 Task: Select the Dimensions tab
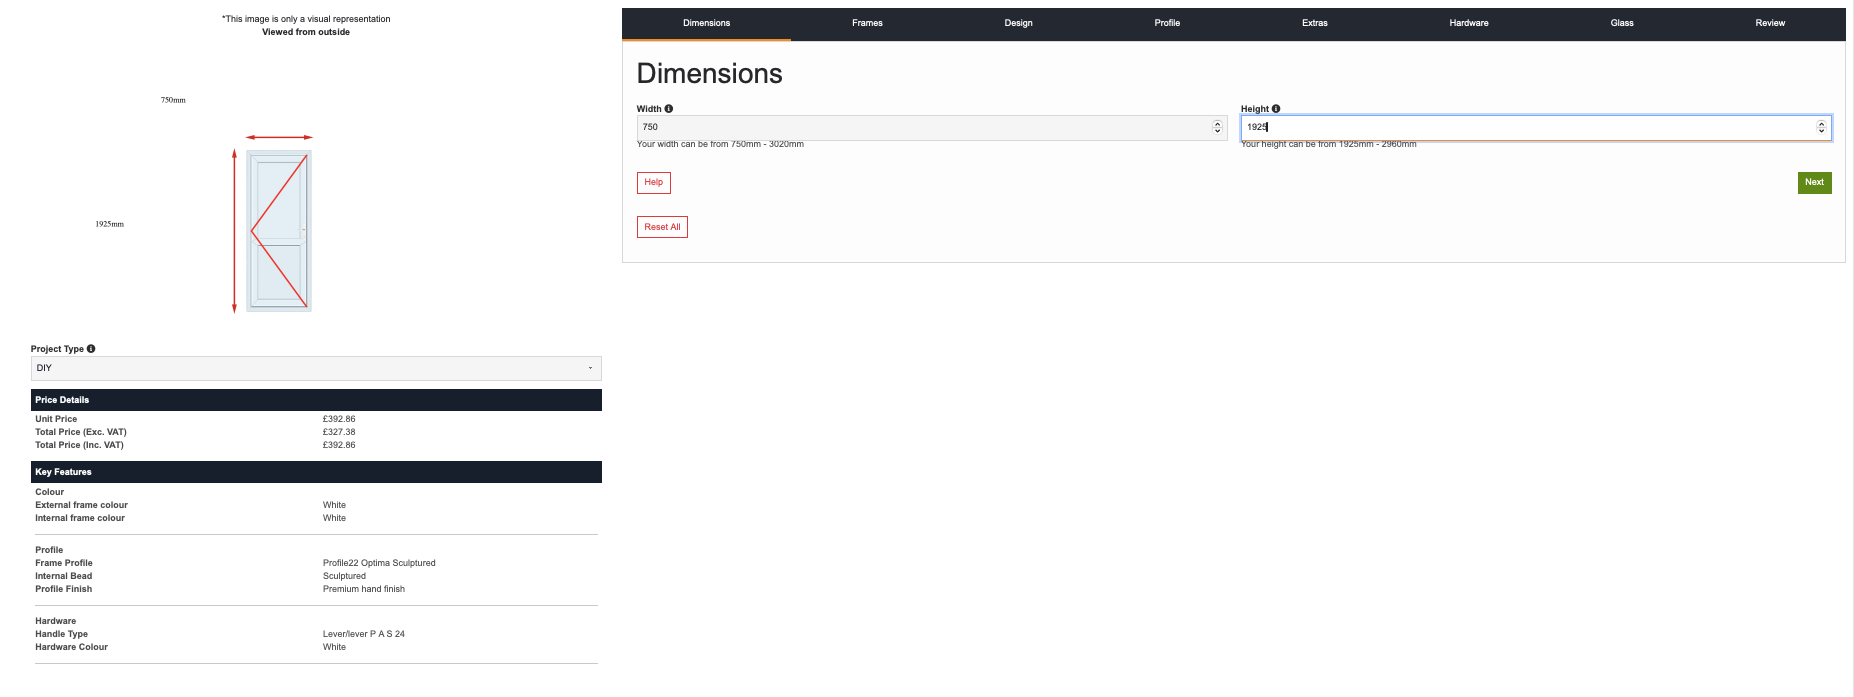(706, 23)
